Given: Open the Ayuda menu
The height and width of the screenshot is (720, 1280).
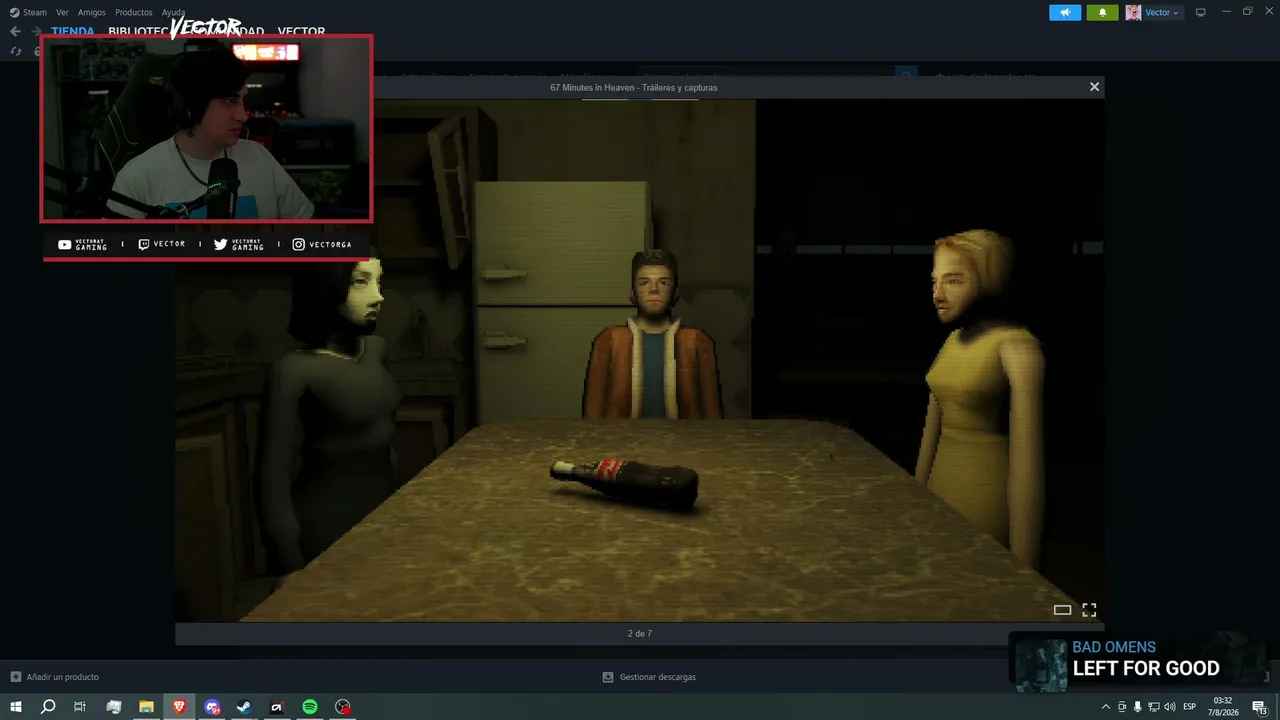Looking at the screenshot, I should point(173,13).
